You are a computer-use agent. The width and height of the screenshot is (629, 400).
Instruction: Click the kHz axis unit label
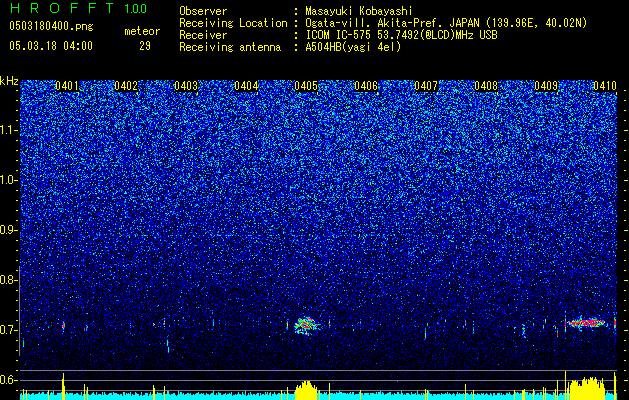pos(9,81)
